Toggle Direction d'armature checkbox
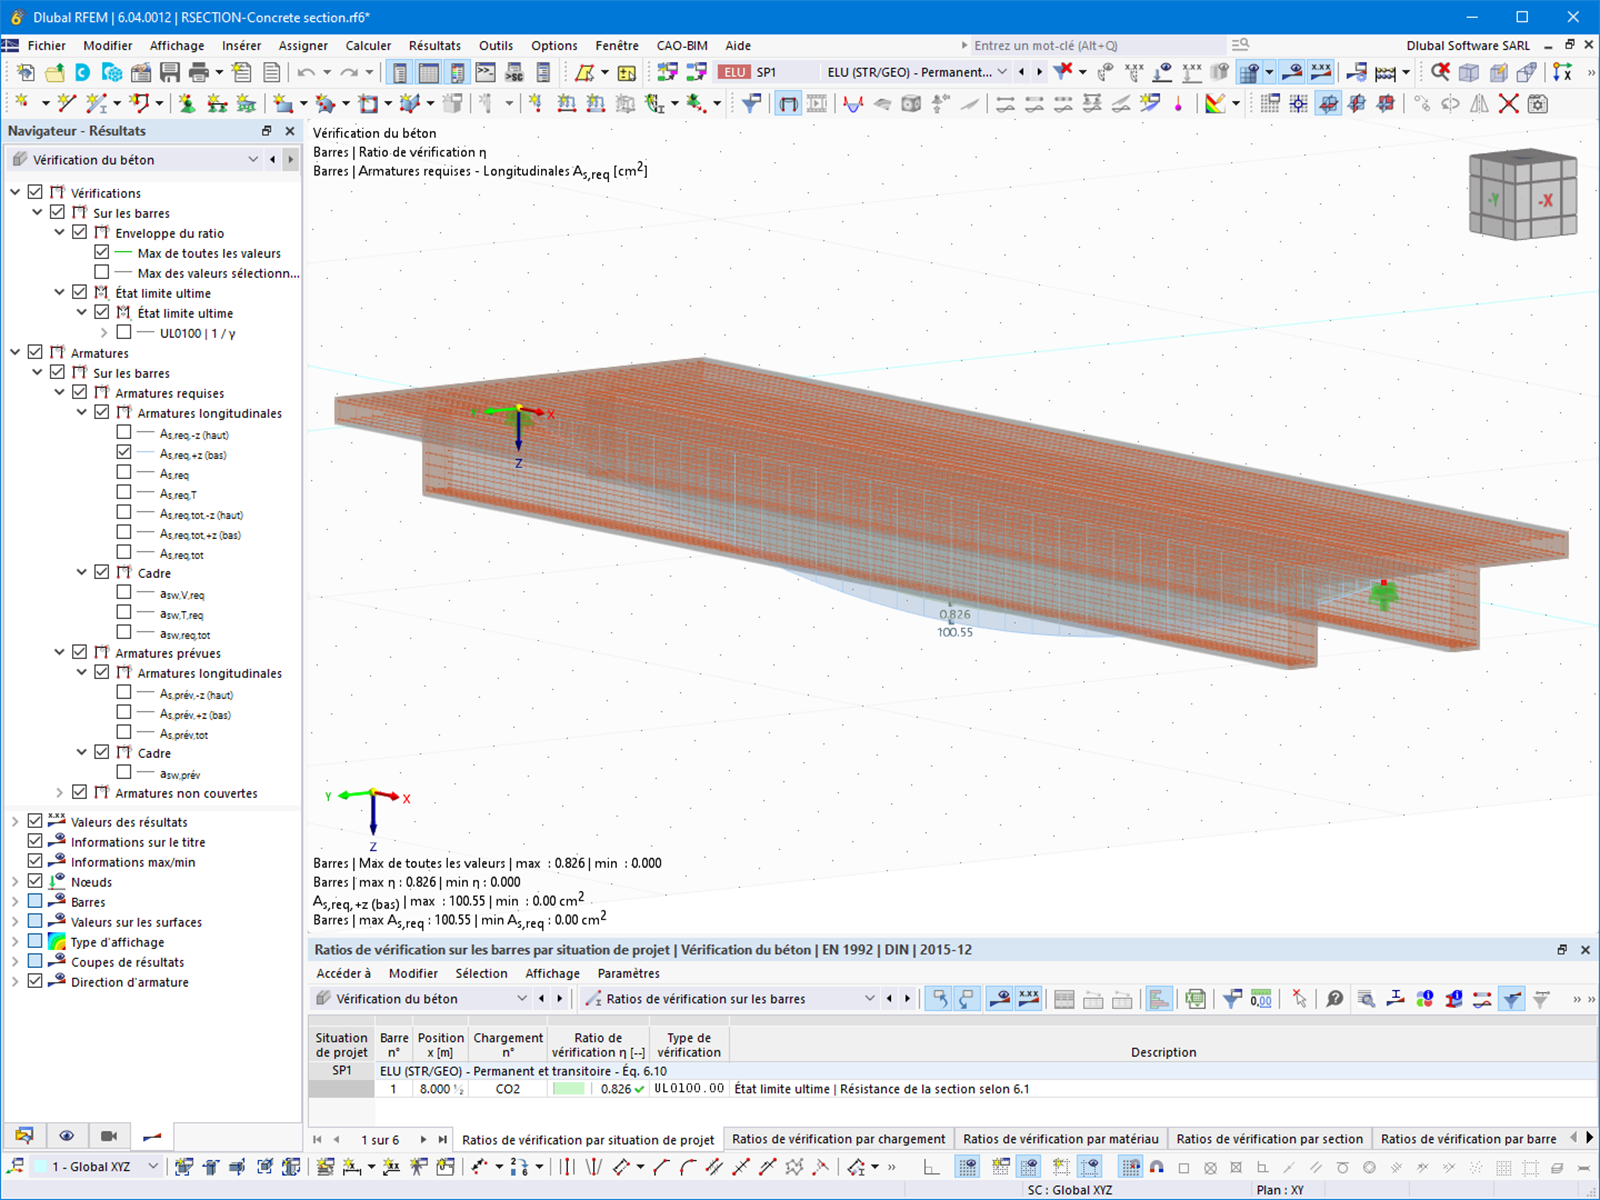Screen dimensions: 1600x1200 coord(36,981)
